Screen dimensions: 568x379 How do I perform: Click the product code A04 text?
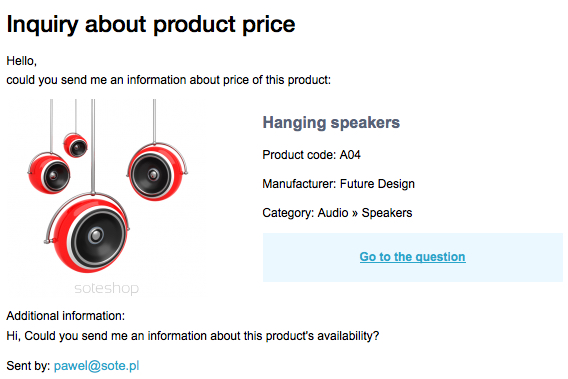[x=350, y=155]
